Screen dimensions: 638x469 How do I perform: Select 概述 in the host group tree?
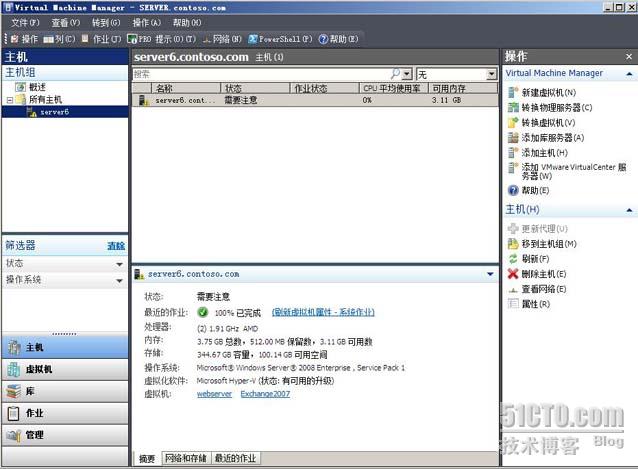click(x=37, y=87)
